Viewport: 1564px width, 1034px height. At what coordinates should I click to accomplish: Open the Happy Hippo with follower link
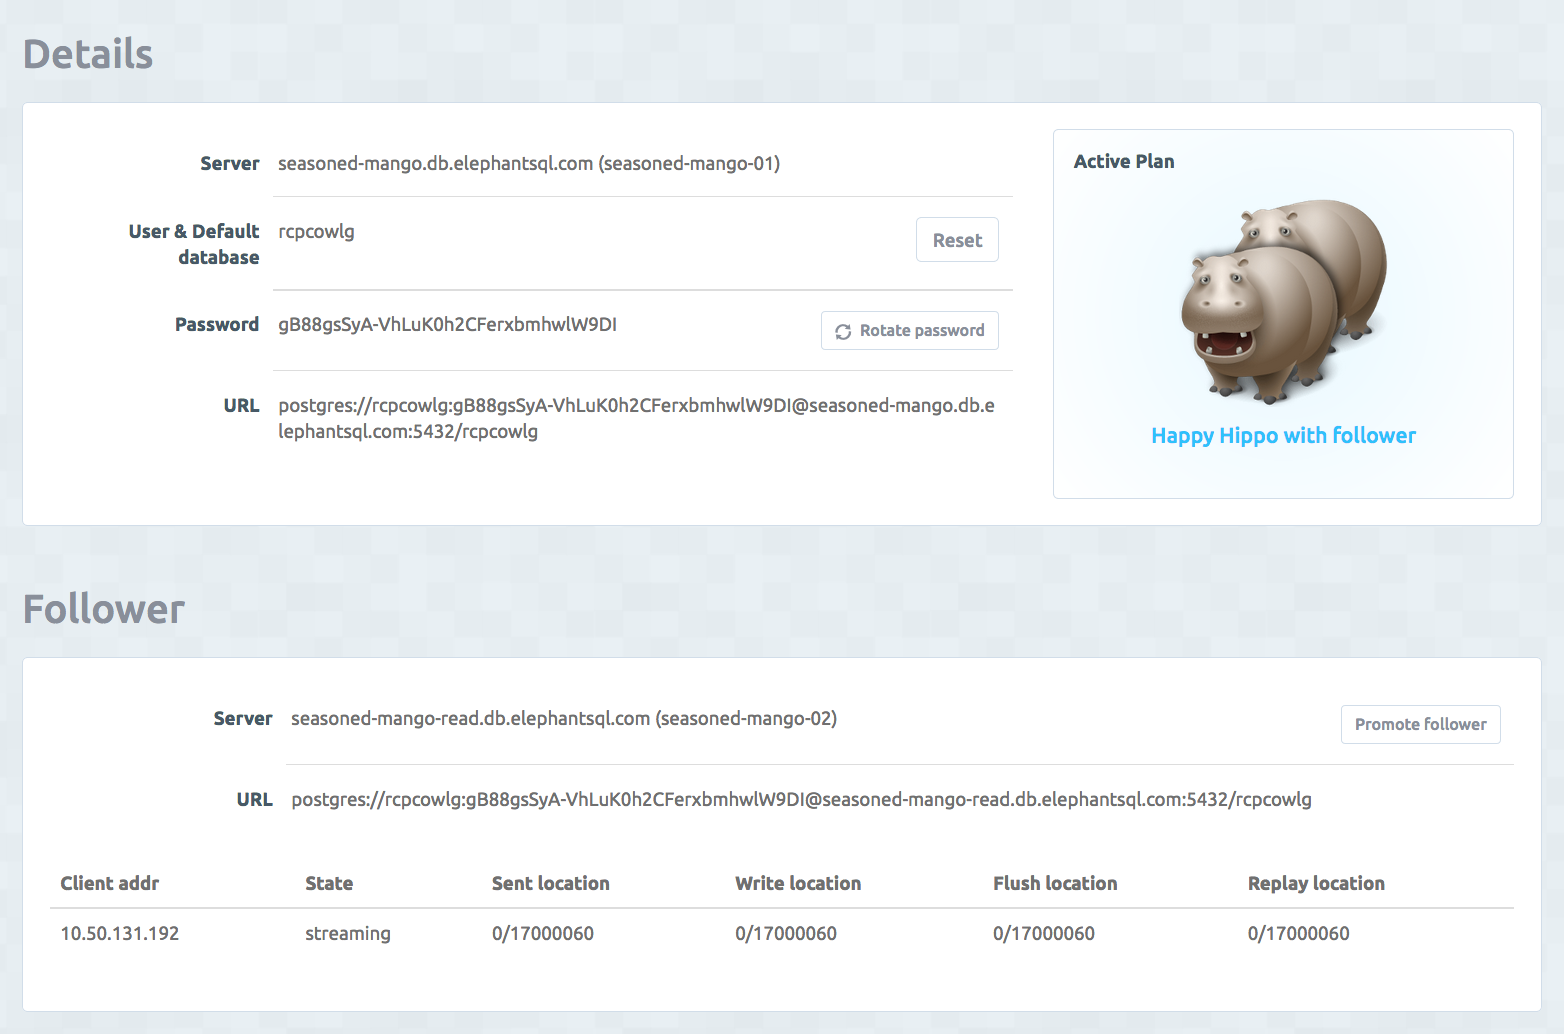(1283, 436)
